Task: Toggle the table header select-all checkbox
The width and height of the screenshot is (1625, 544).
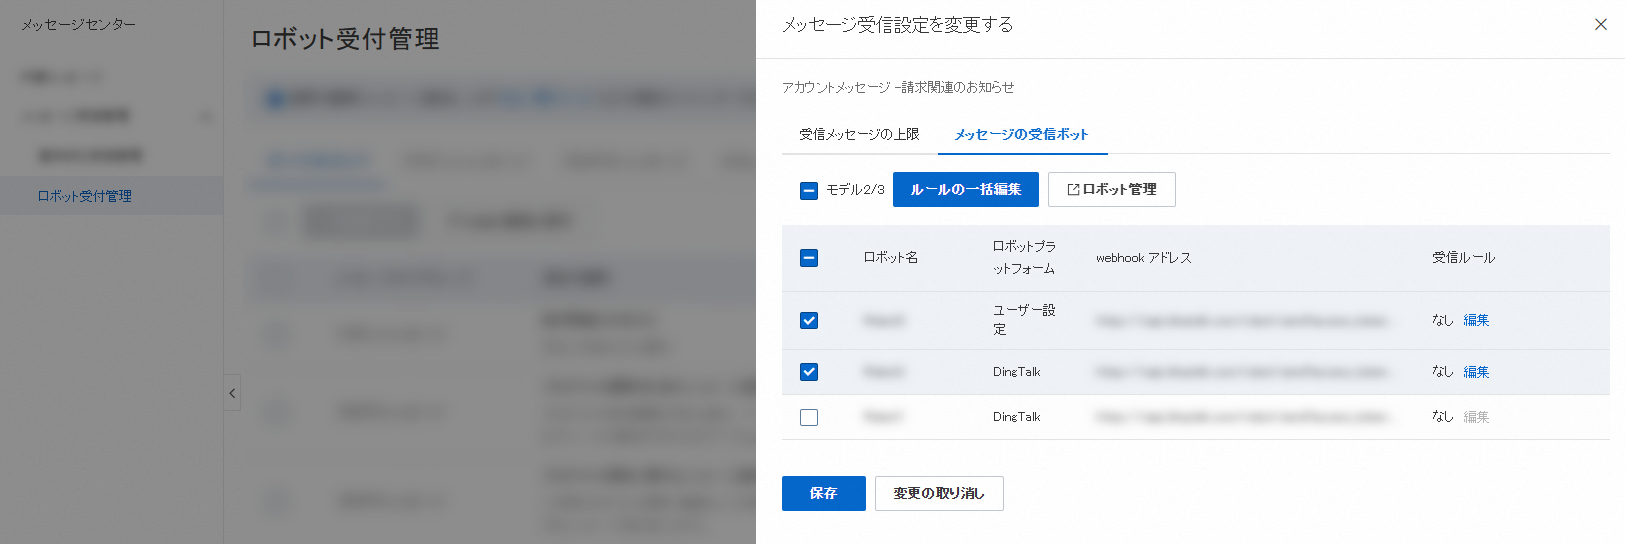Action: tap(809, 258)
